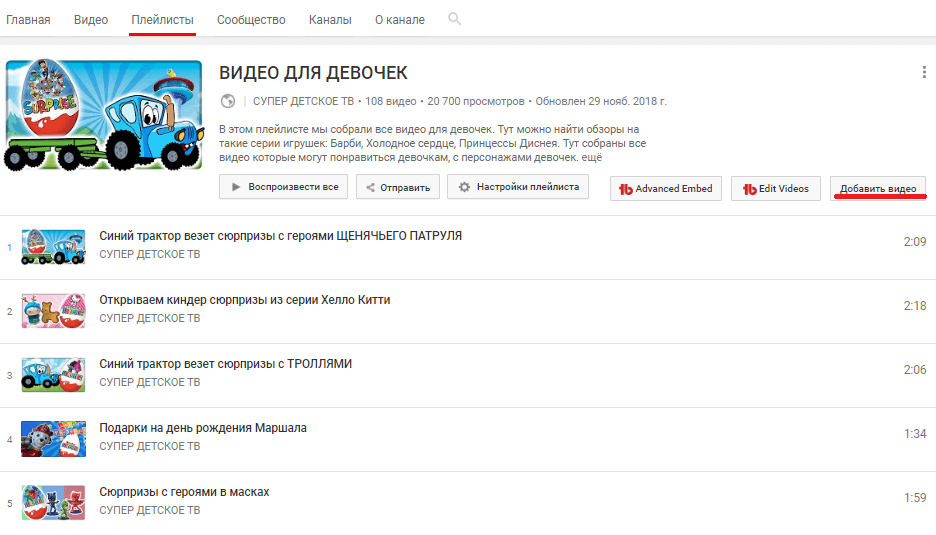Click the channel search magnifier icon
Image resolution: width=936 pixels, height=535 pixels.
click(455, 19)
